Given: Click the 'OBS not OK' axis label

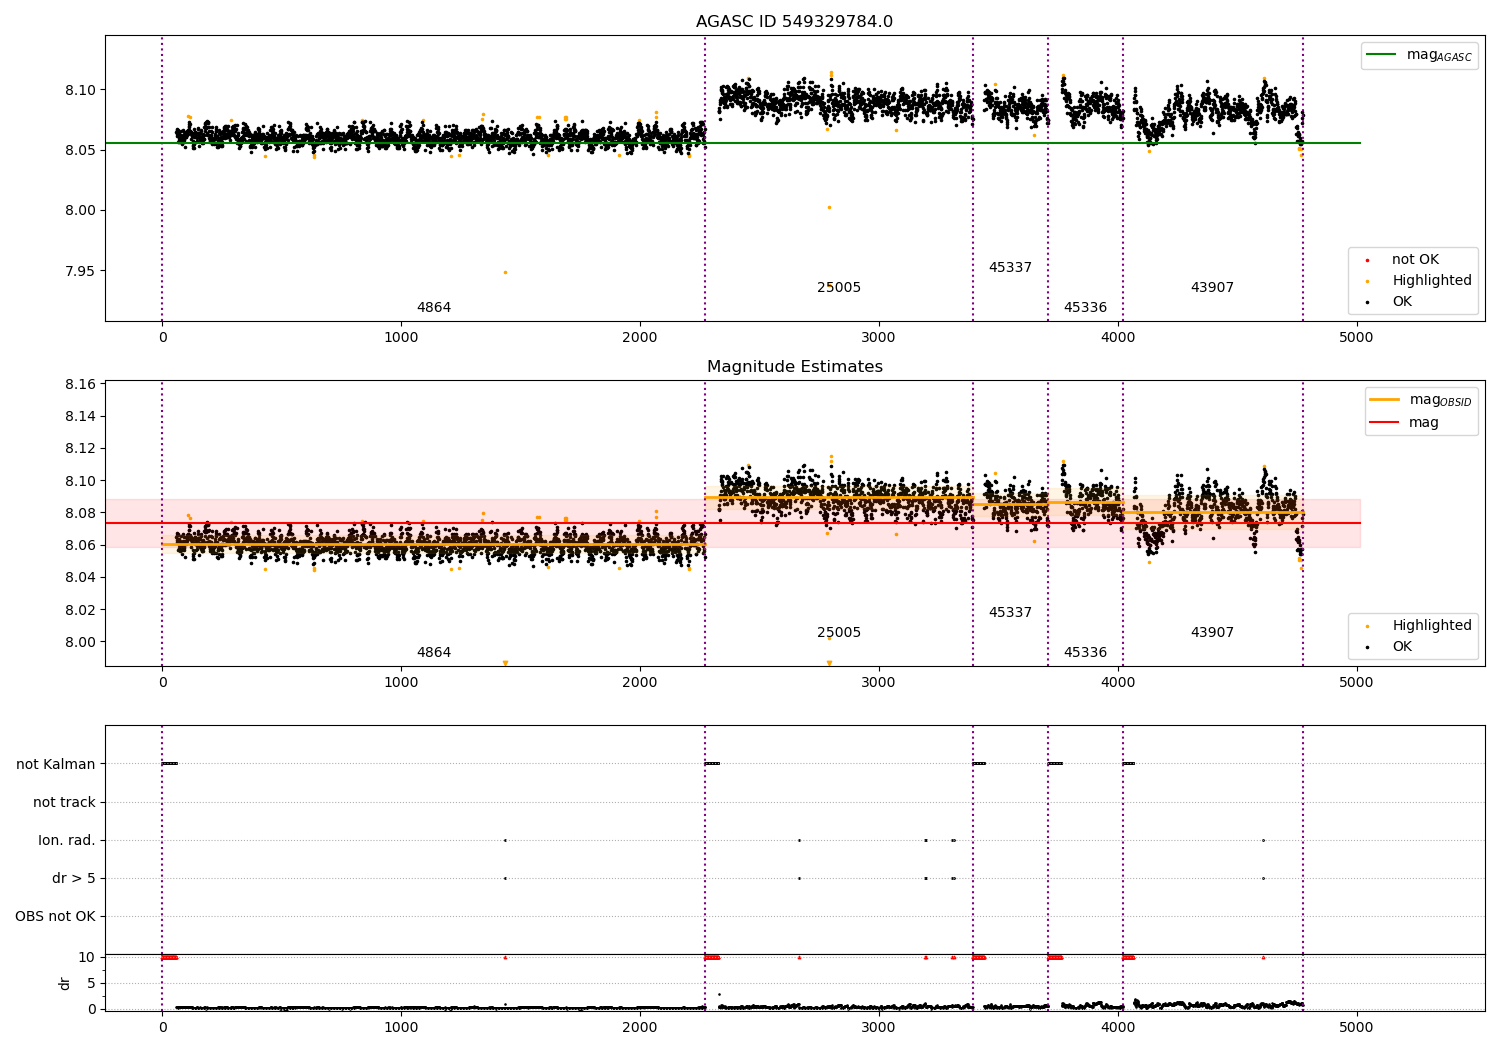Looking at the screenshot, I should point(56,916).
